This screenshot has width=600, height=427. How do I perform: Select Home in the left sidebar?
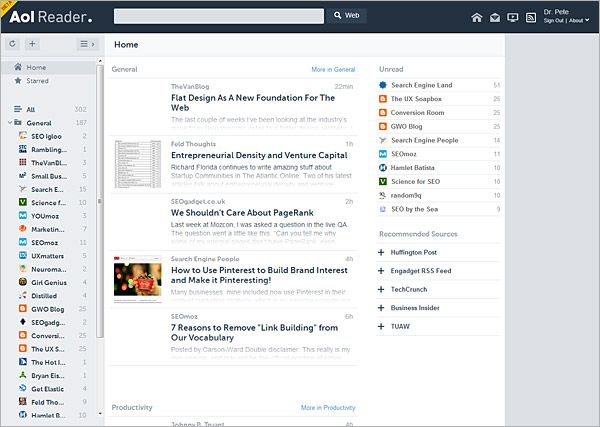(35, 67)
